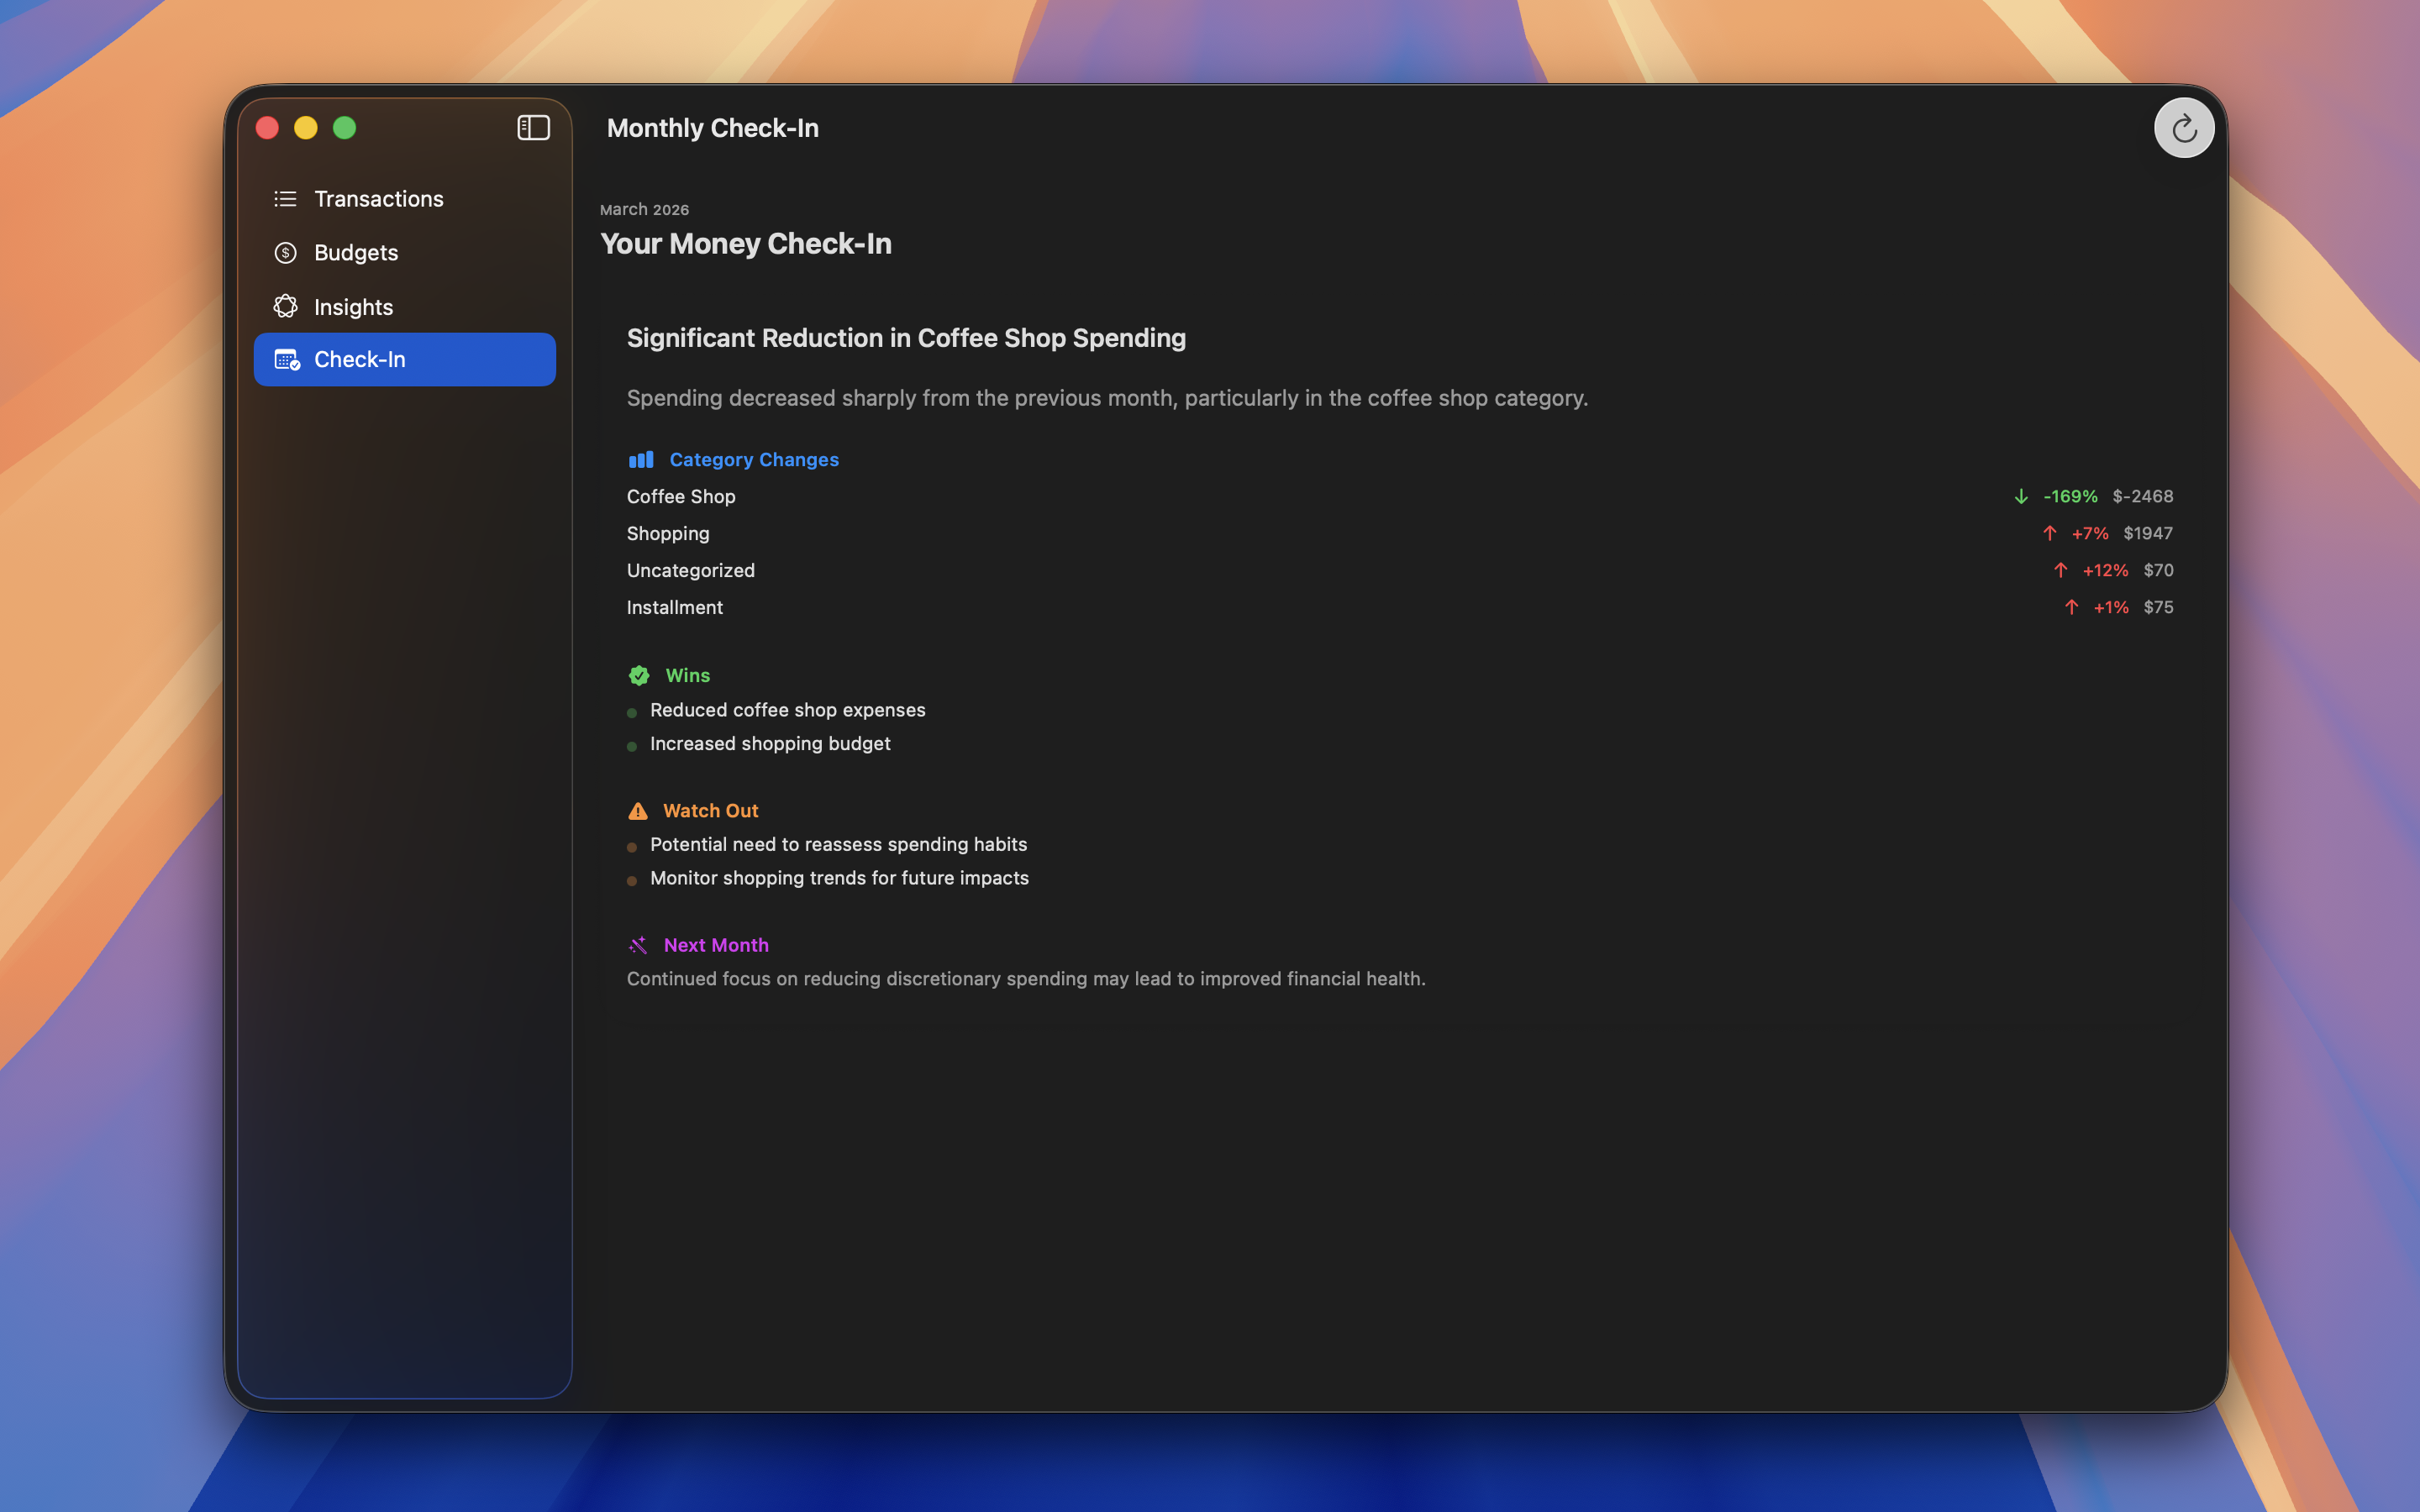
Task: Click the $70 amount
Action: click(2158, 571)
